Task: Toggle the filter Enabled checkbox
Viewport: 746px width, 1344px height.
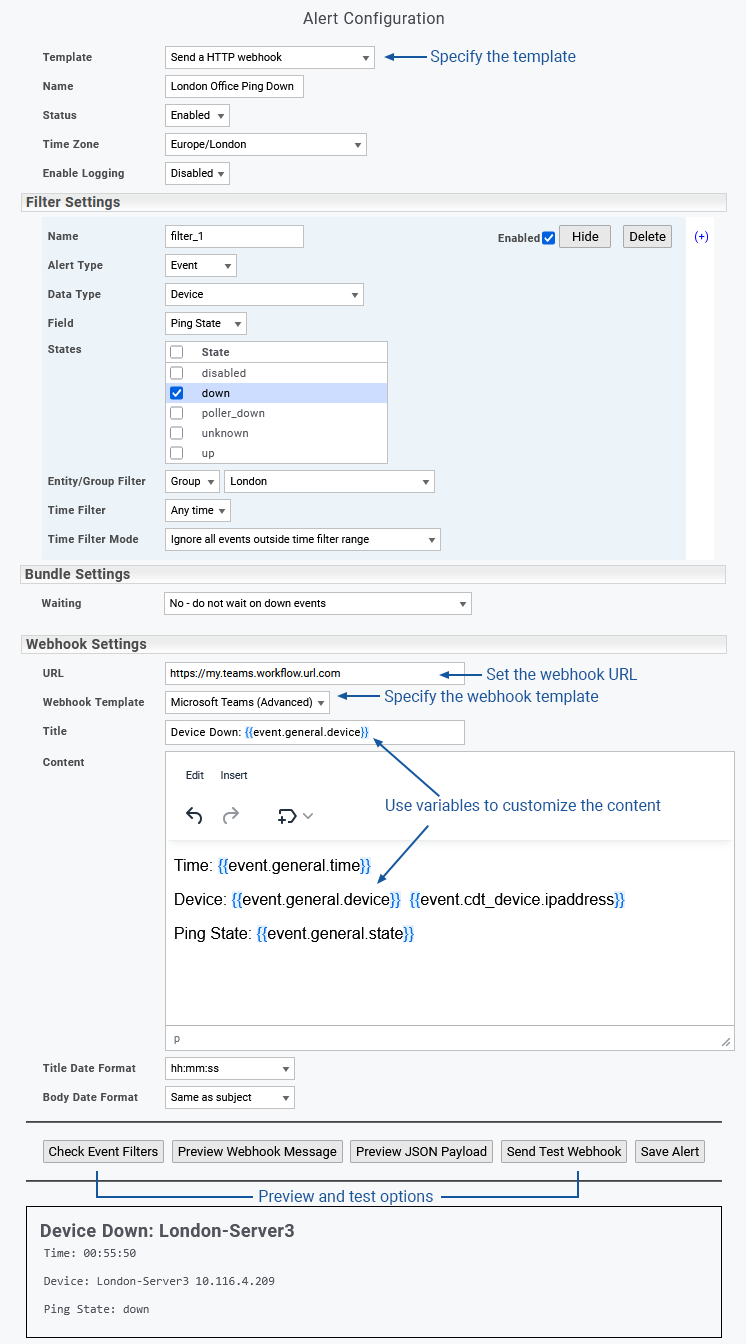Action: pyautogui.click(x=548, y=238)
